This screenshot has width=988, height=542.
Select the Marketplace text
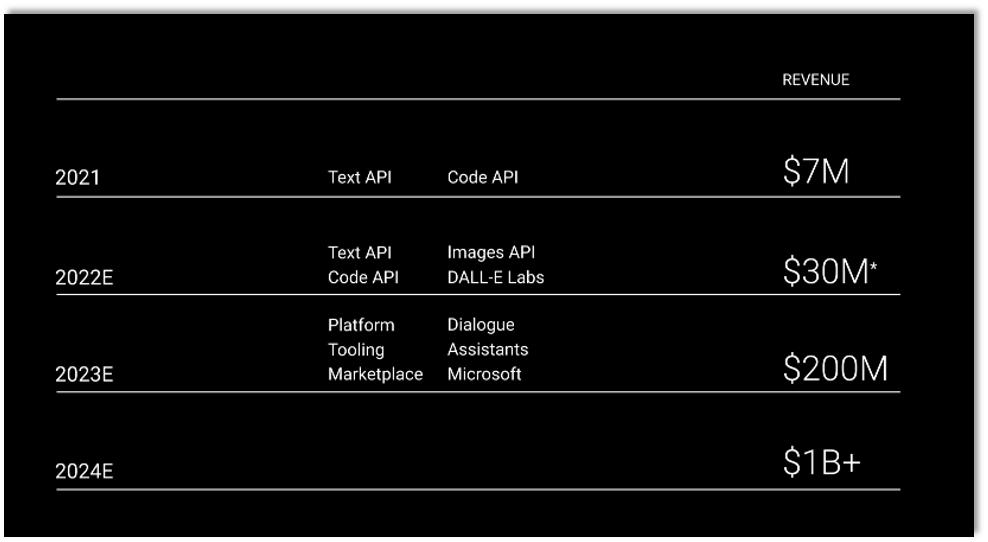375,375
